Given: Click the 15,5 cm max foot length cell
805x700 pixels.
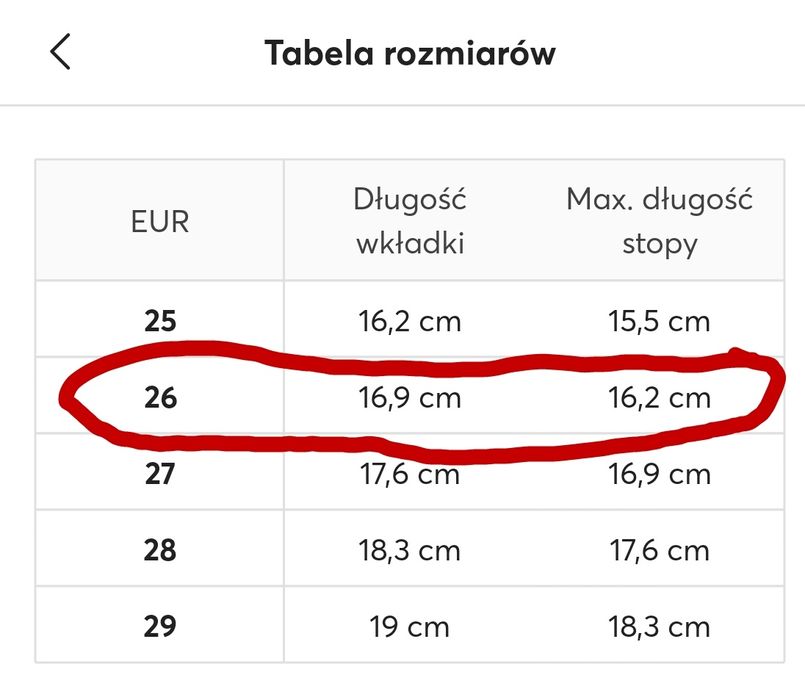Looking at the screenshot, I should [659, 321].
